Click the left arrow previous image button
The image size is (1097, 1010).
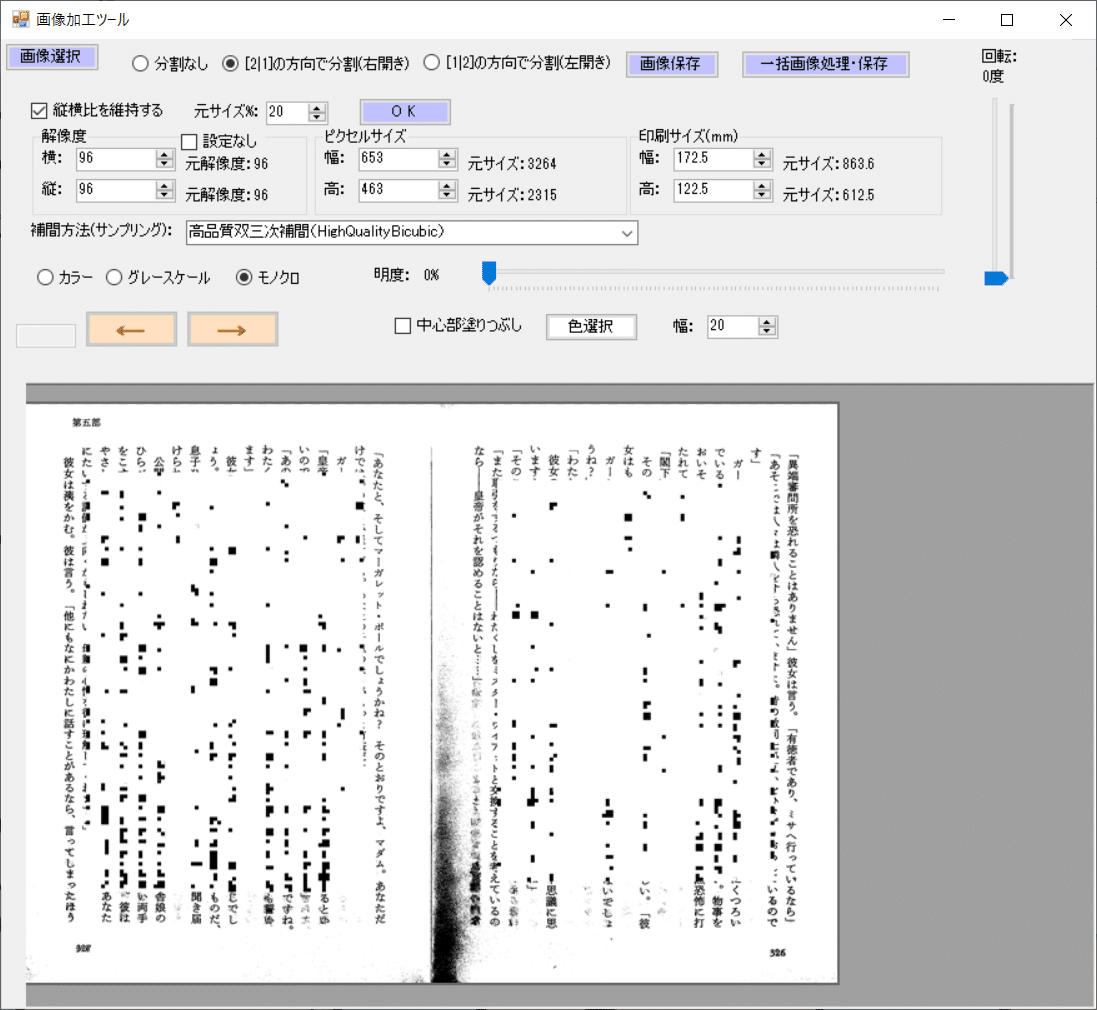point(132,329)
